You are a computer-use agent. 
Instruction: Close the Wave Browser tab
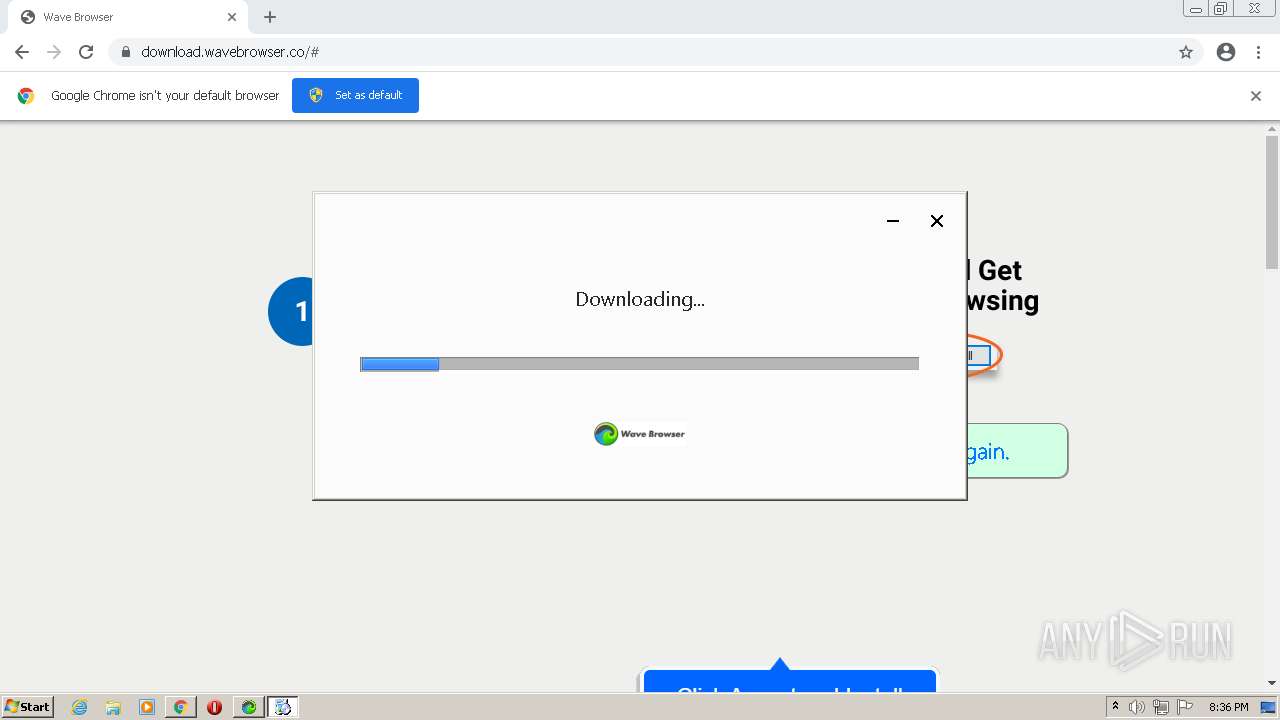(232, 17)
